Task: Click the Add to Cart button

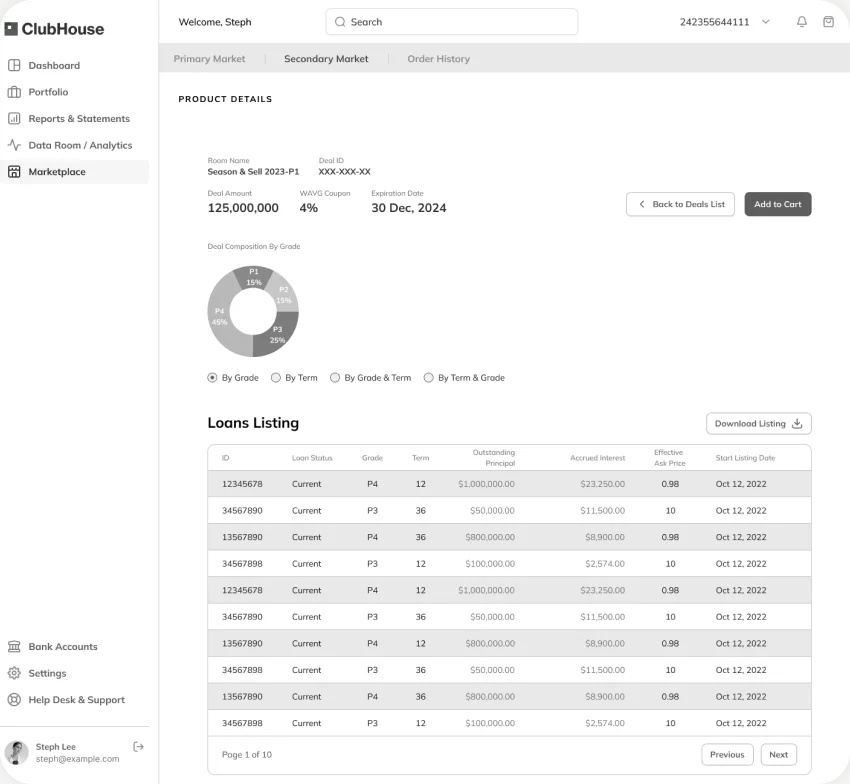Action: point(777,204)
